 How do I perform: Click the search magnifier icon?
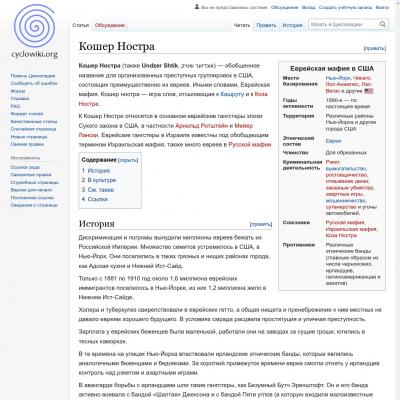383,24
